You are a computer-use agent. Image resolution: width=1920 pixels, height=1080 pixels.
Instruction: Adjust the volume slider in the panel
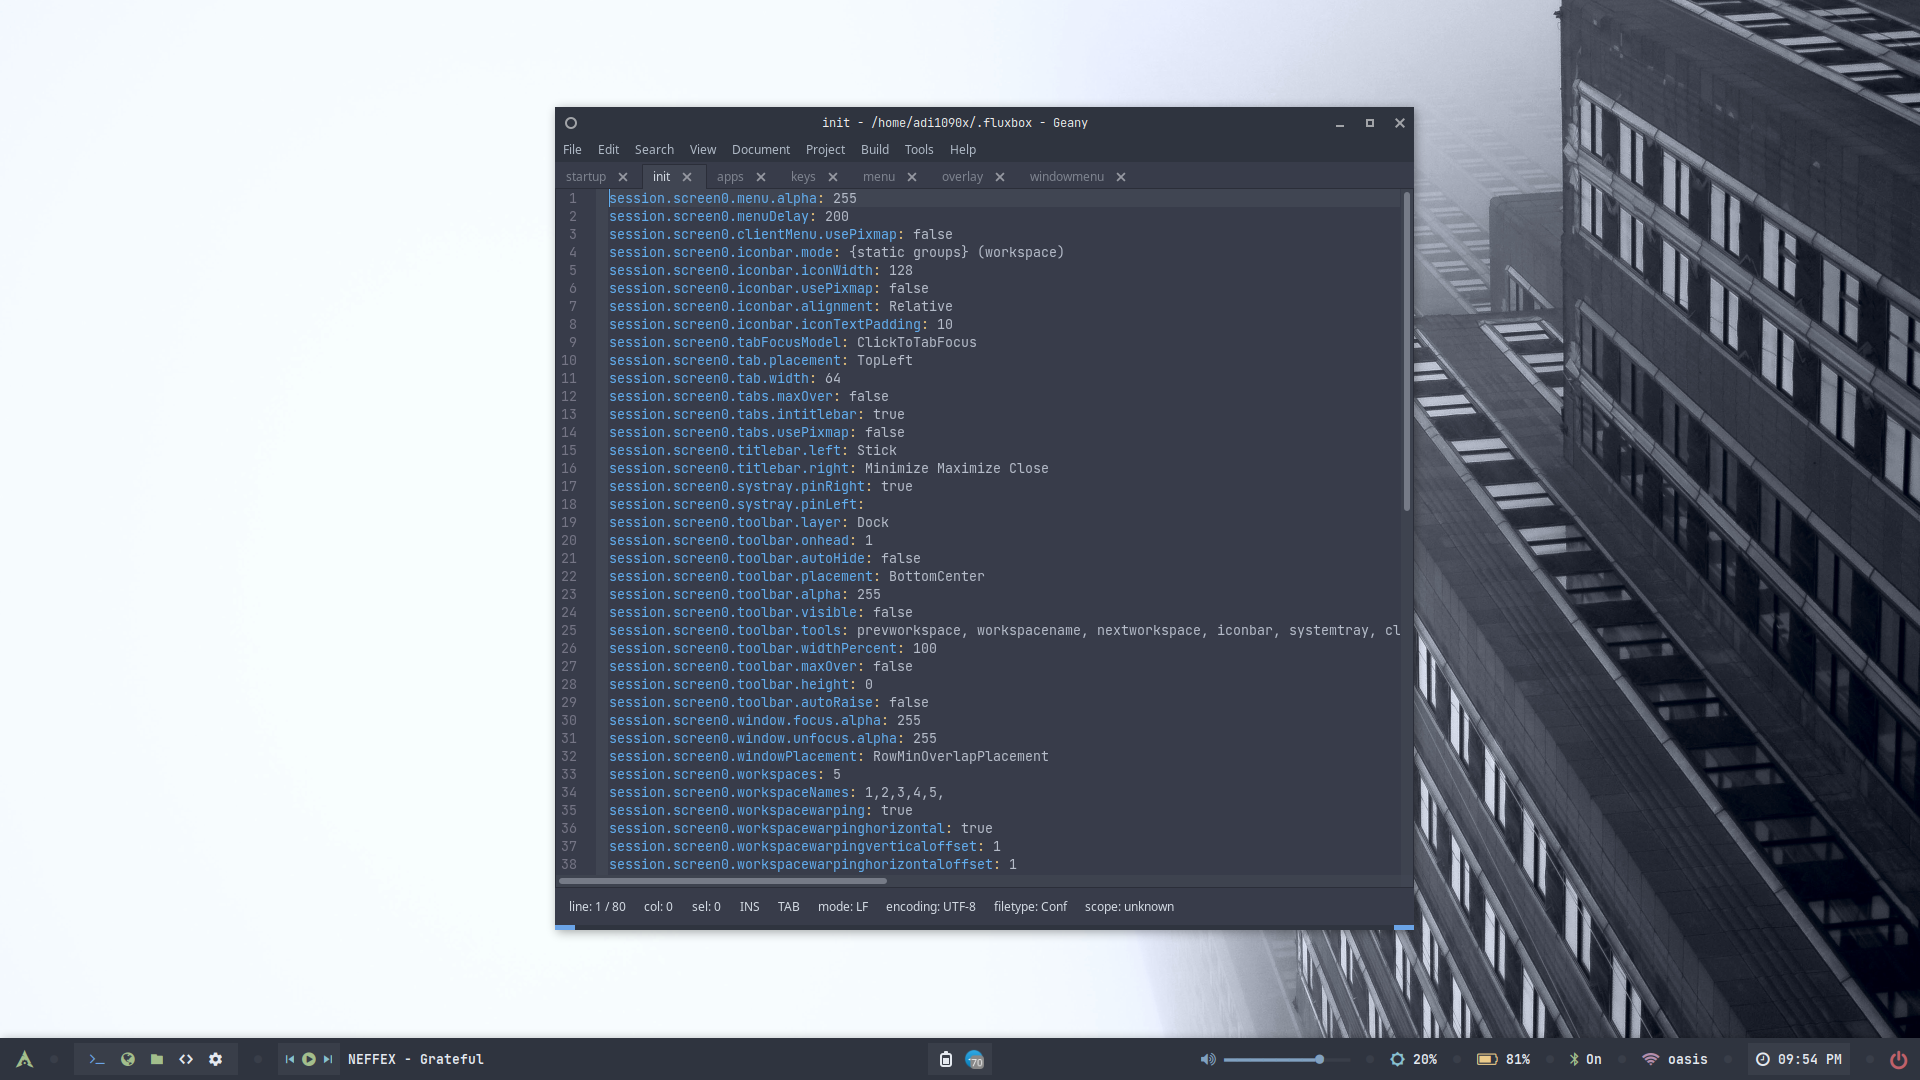(x=1286, y=1059)
